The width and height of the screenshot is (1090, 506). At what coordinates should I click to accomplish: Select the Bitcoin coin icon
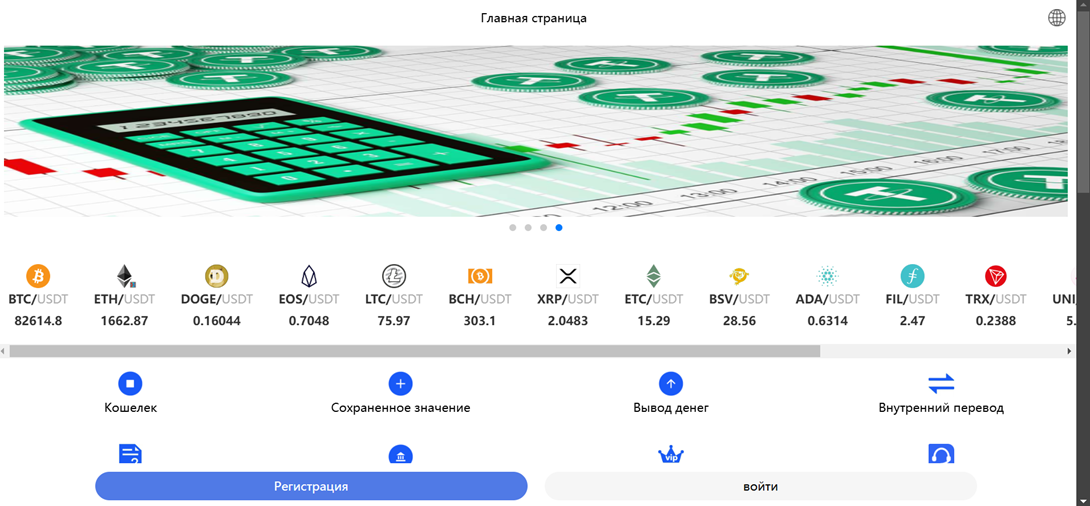coord(38,276)
